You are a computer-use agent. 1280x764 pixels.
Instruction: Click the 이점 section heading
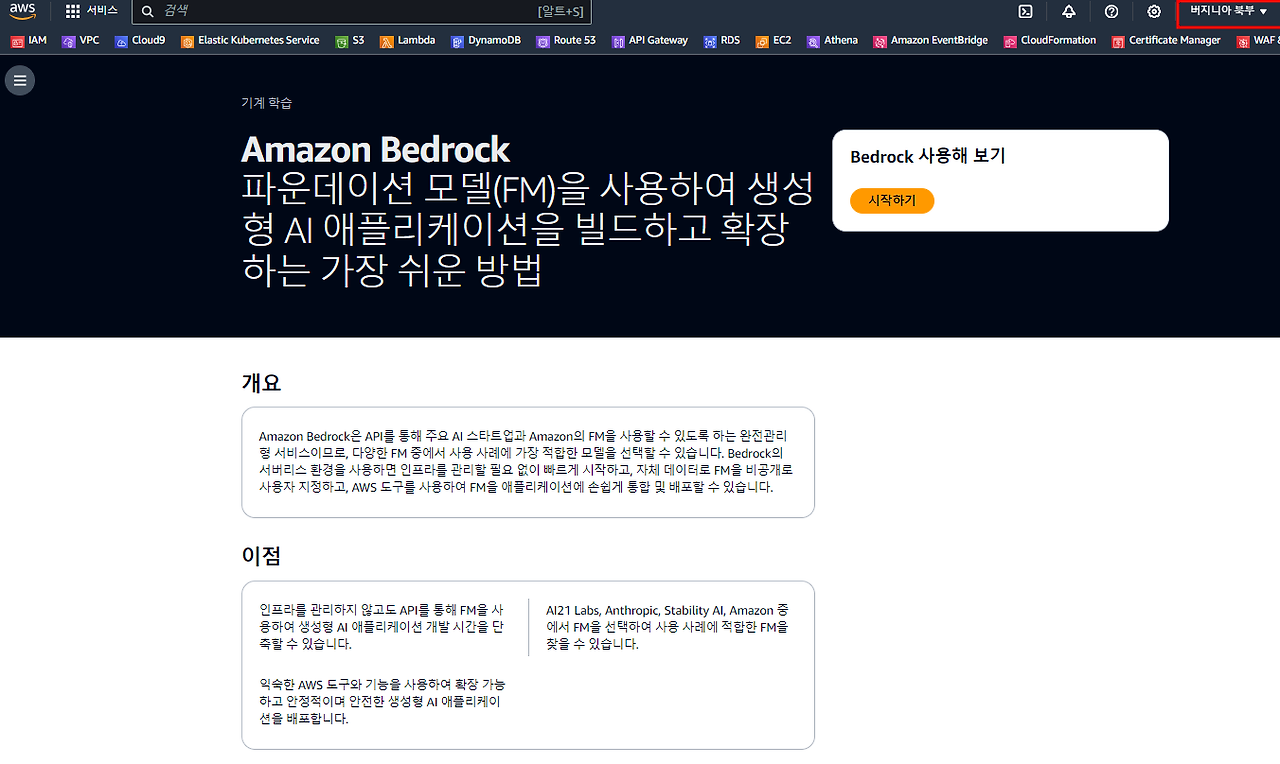point(261,556)
